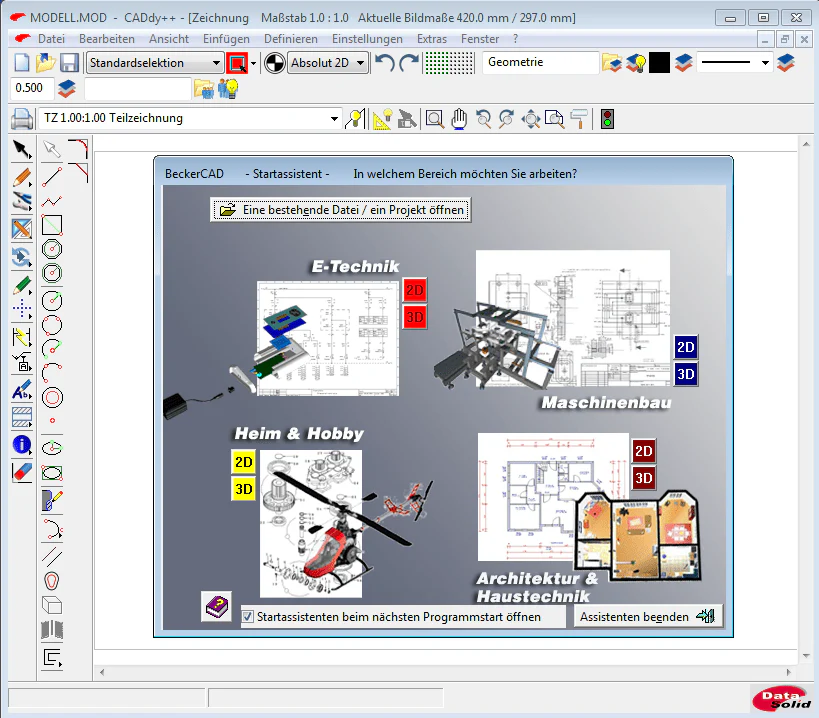Click the traffic light icon
The width and height of the screenshot is (819, 718).
607,119
